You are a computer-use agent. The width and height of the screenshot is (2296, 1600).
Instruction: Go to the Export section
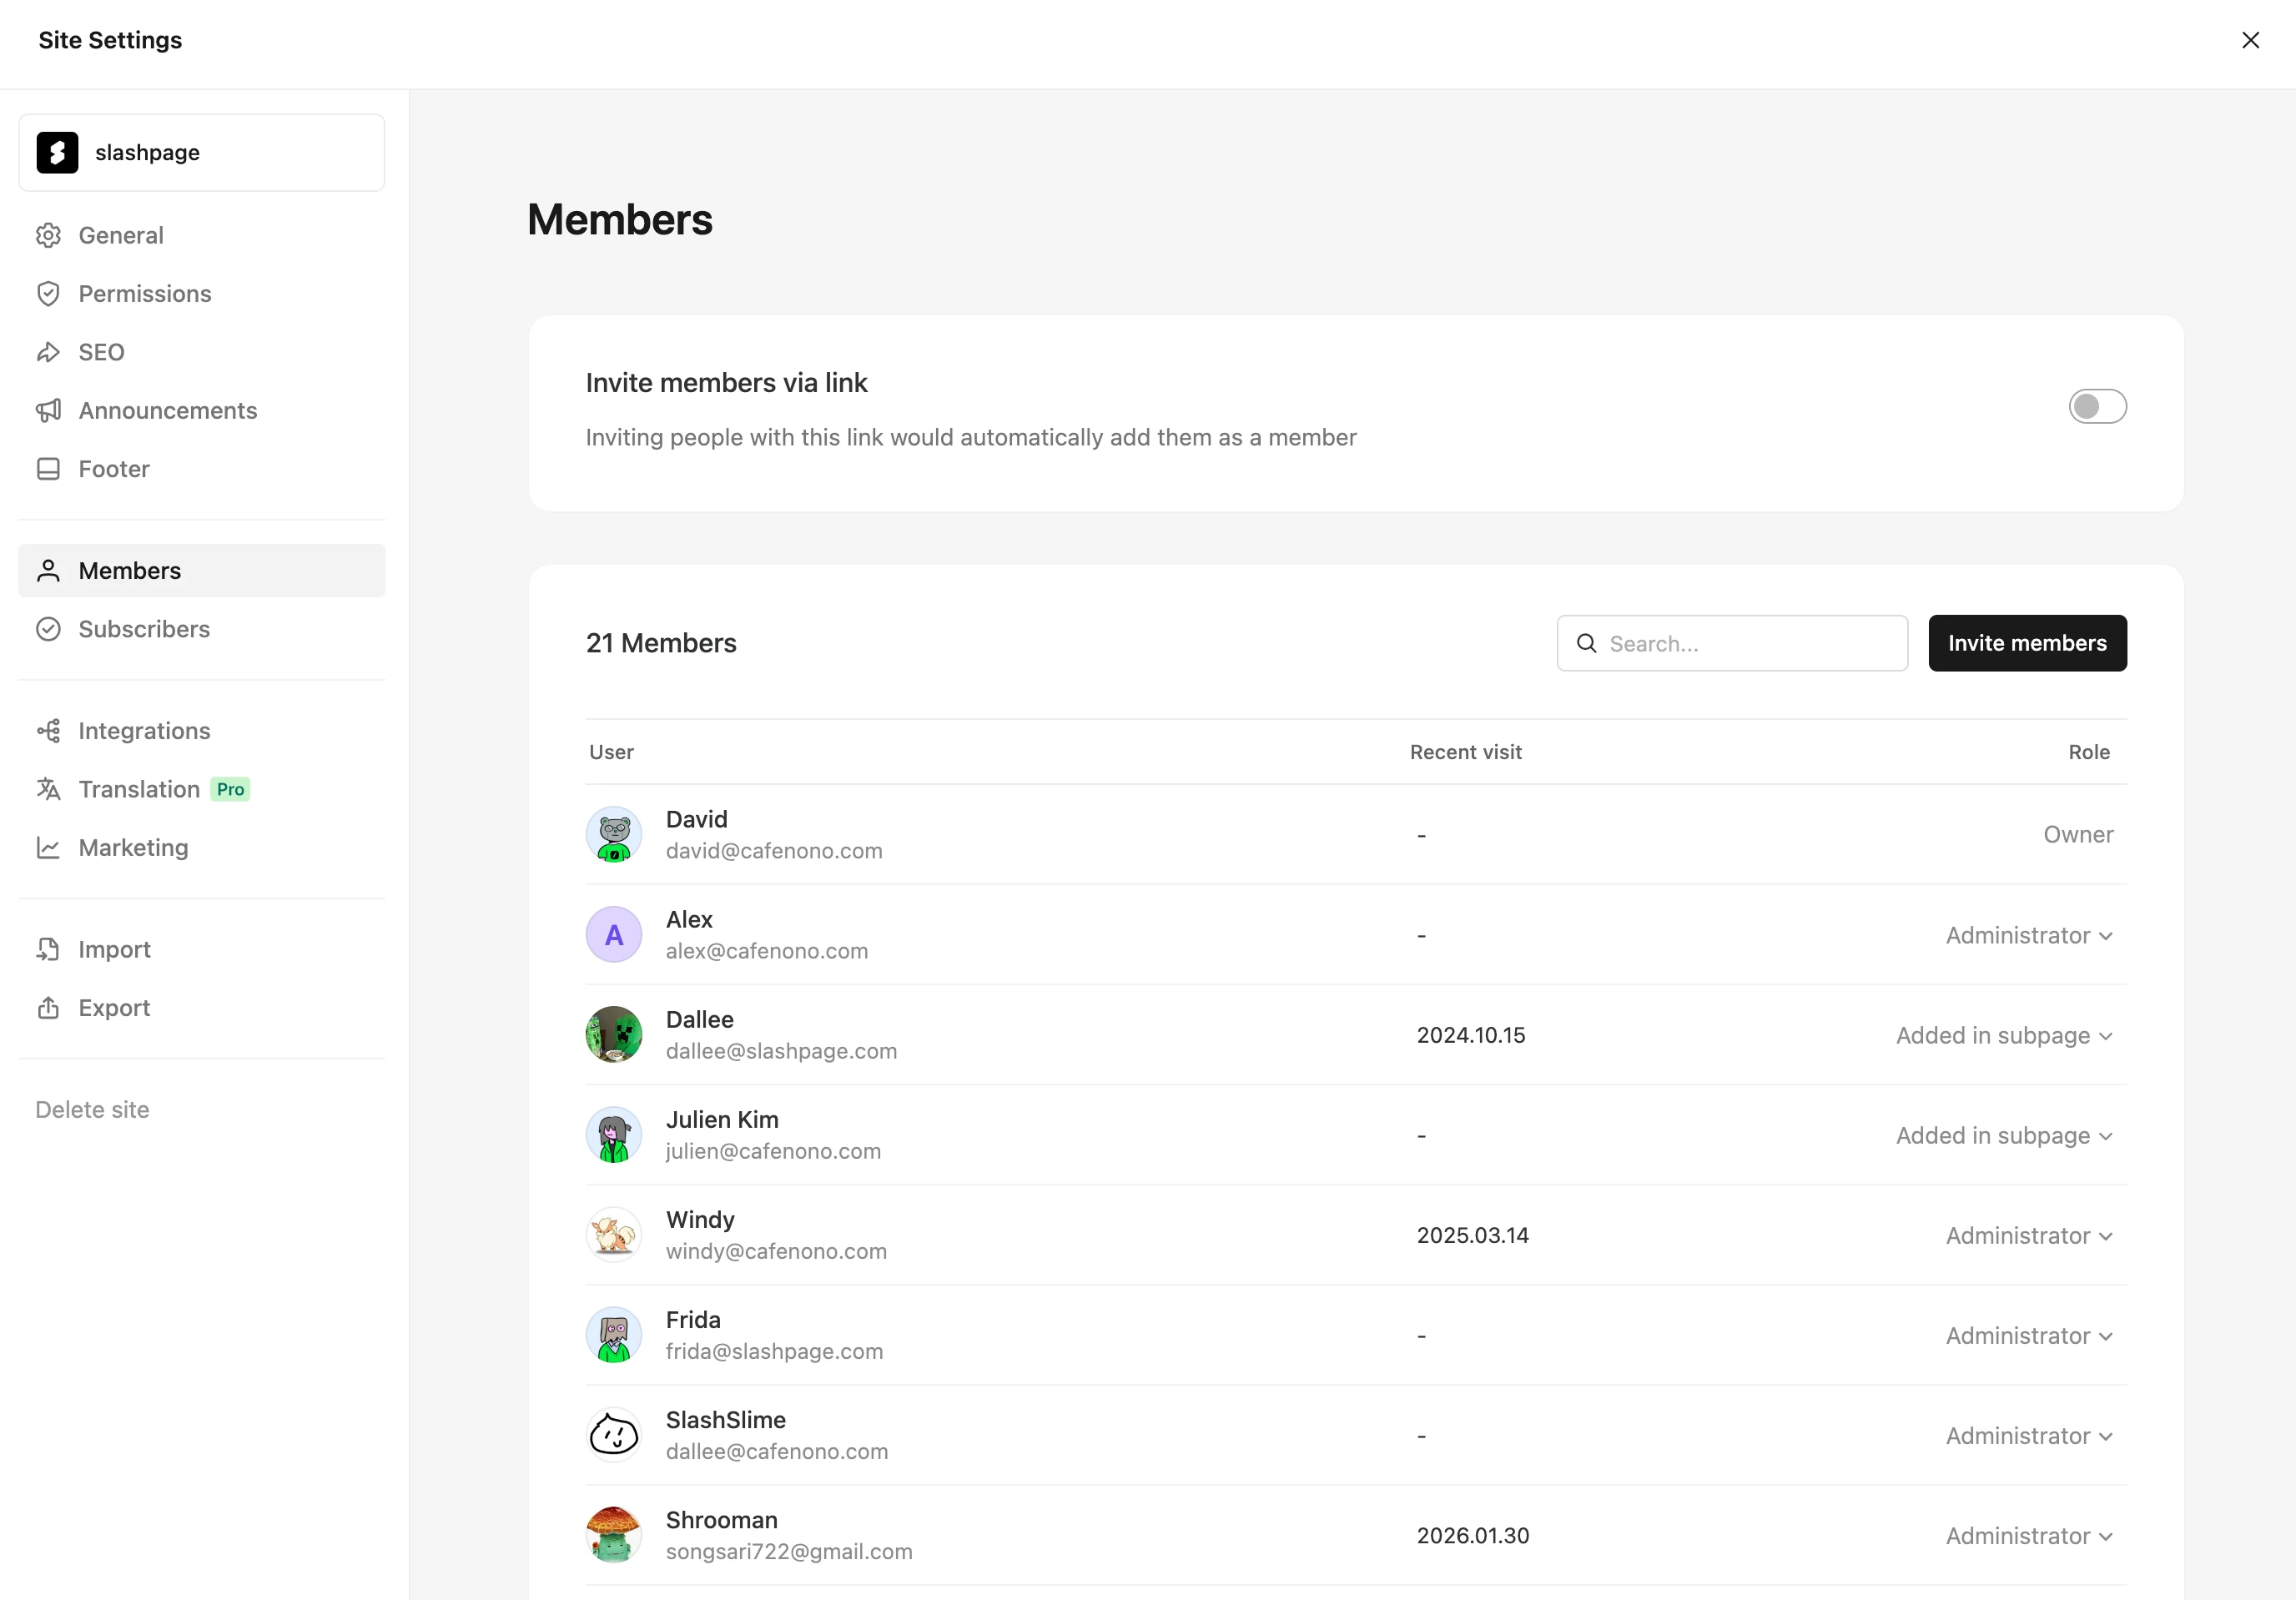pos(114,1008)
